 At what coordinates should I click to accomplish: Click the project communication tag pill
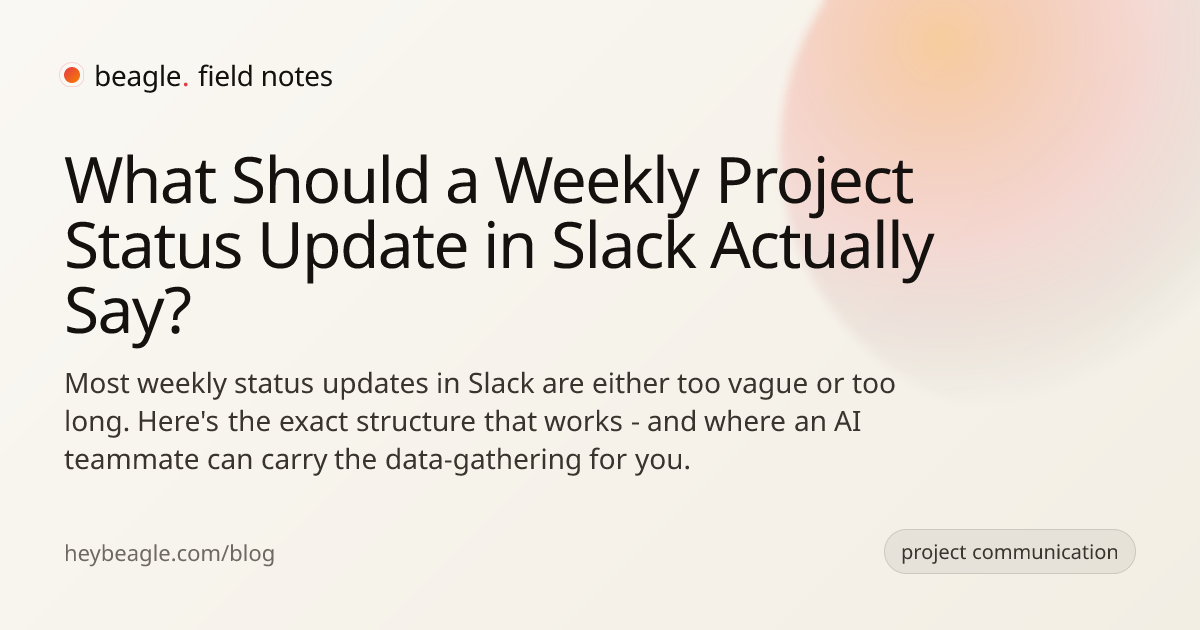tap(1009, 552)
